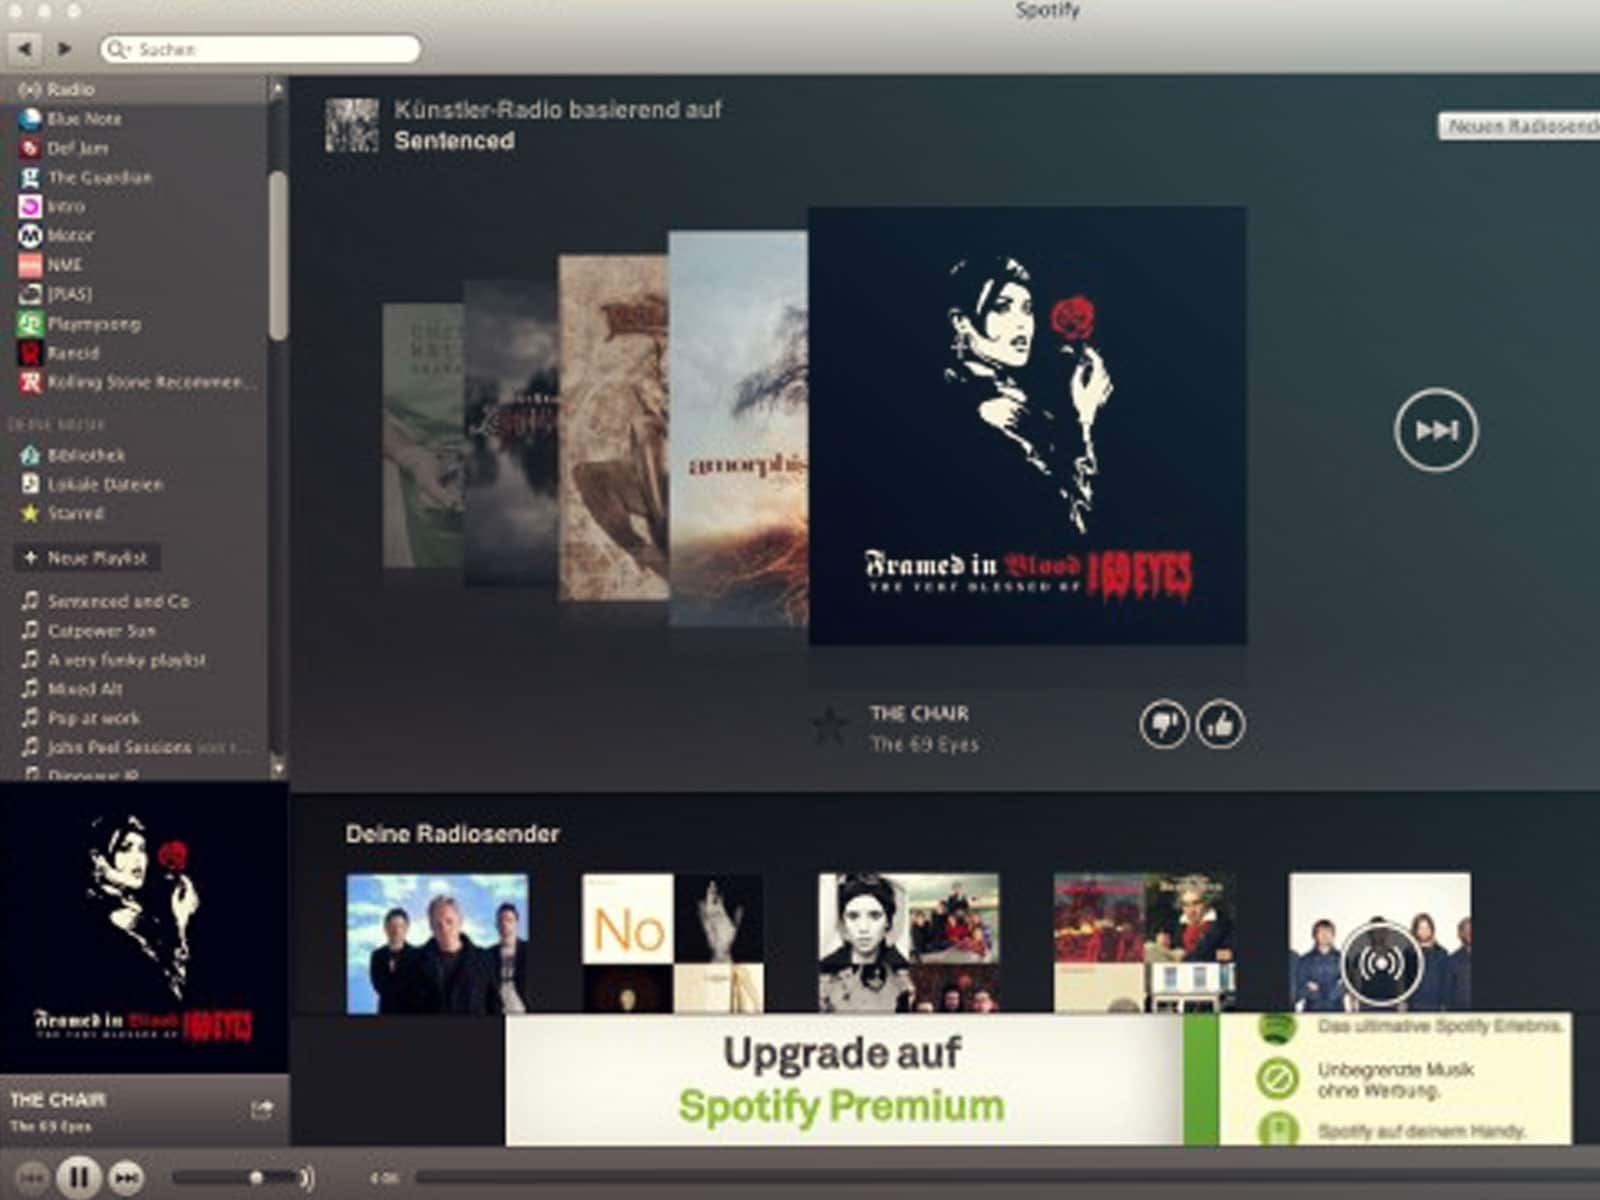Click the sidebar scroll-down arrow
Screen dimensions: 1600x1200
277,768
